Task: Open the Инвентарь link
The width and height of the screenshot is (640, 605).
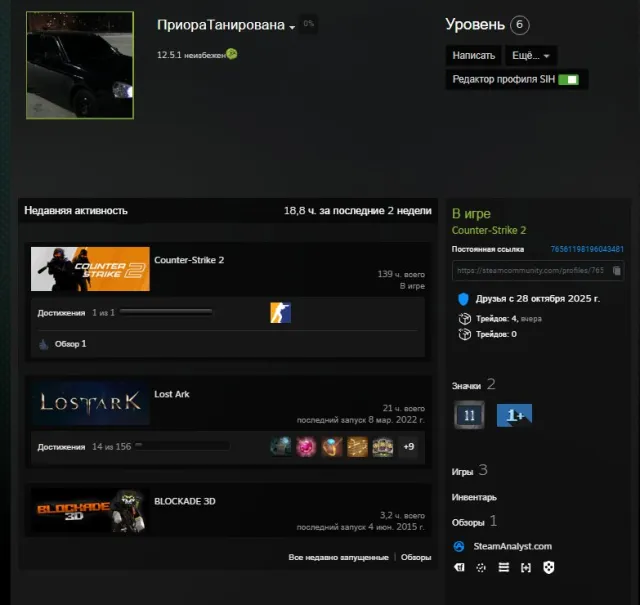Action: [x=474, y=497]
